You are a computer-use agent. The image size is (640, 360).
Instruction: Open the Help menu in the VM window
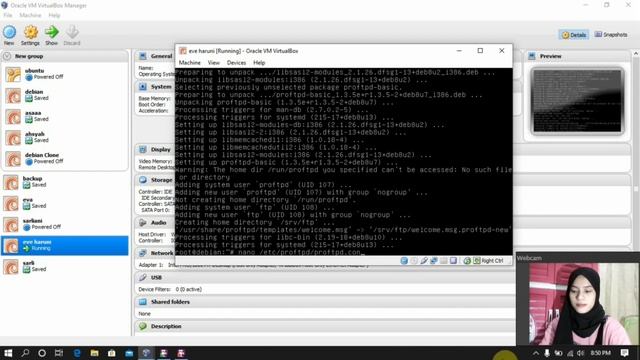pos(259,62)
